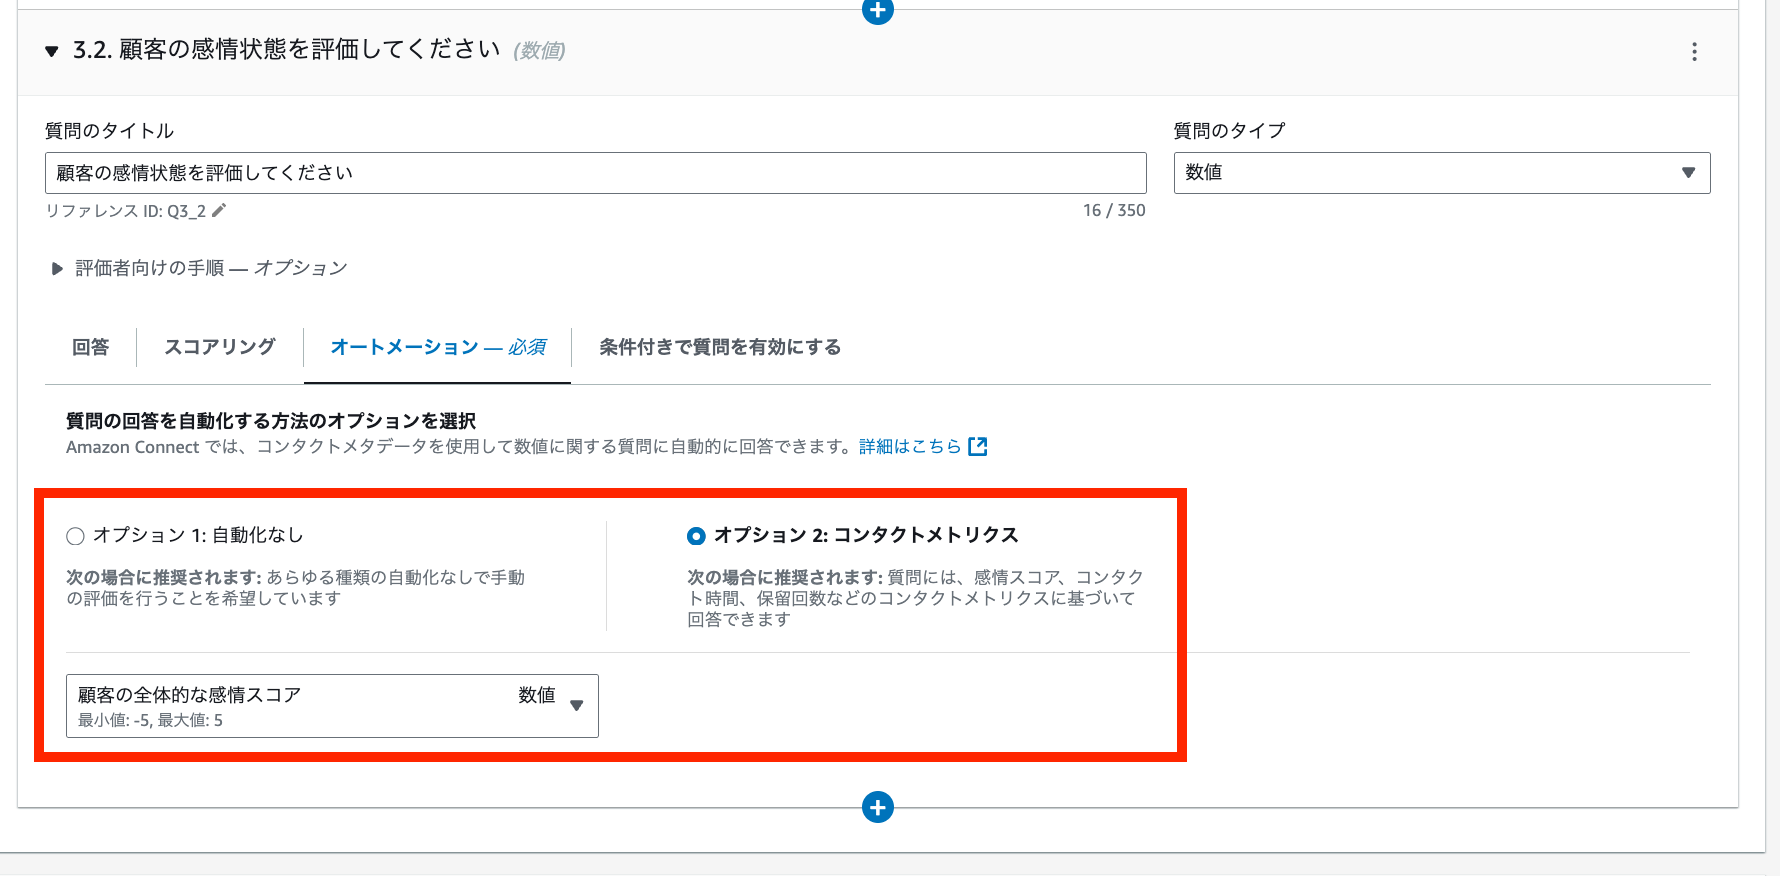Click the 質問の回答を自動化する方法のオプションを選択 heading
Screen dimensions: 1780x876
(x=271, y=421)
